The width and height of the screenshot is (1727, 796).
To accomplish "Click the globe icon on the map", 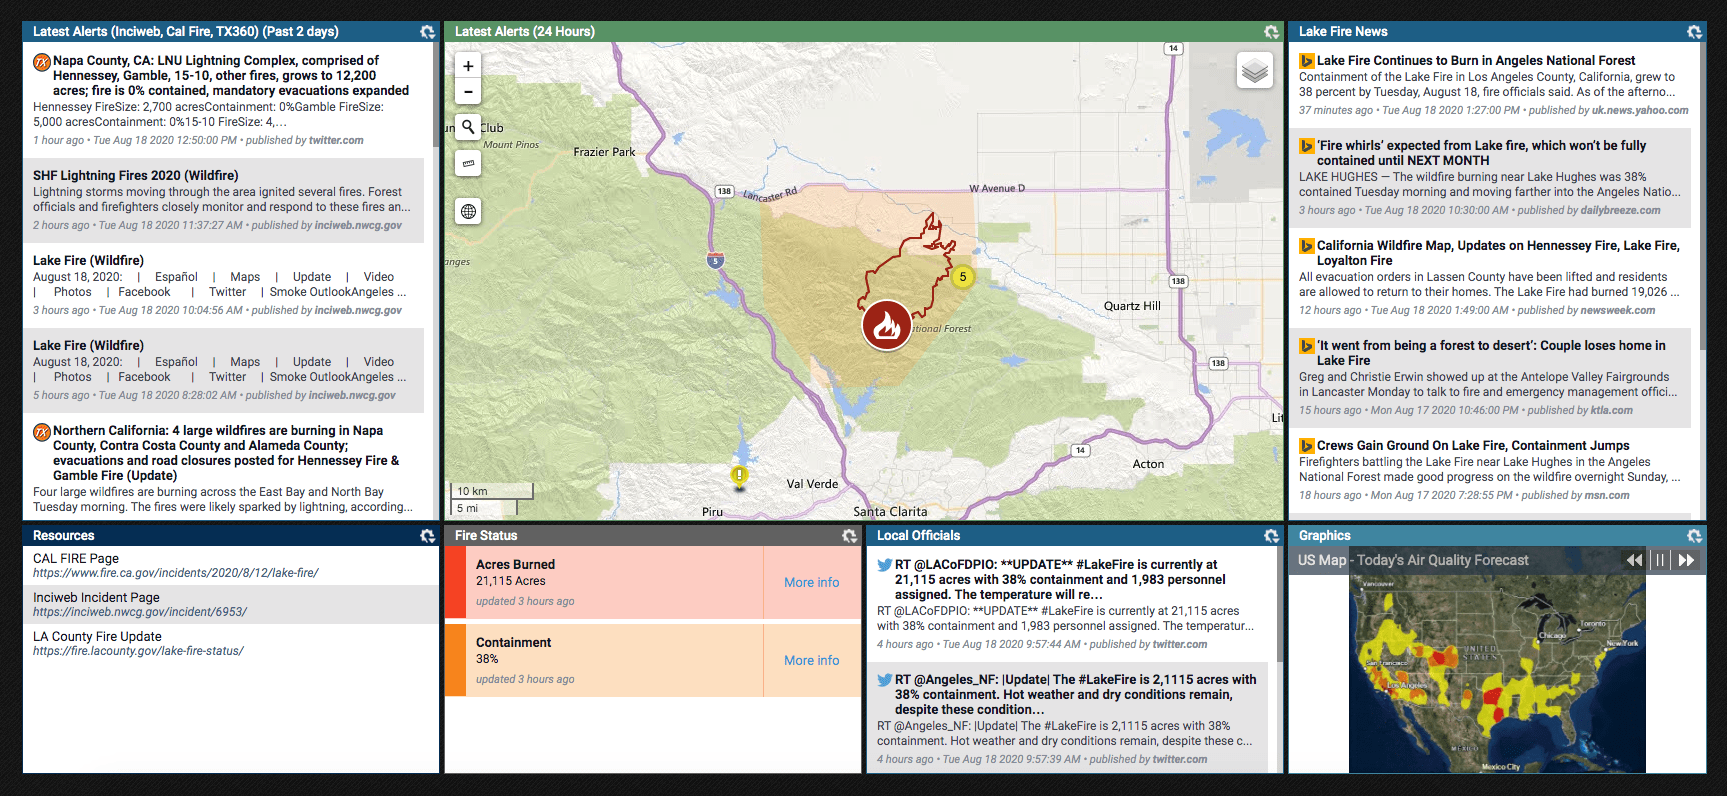I will (468, 211).
